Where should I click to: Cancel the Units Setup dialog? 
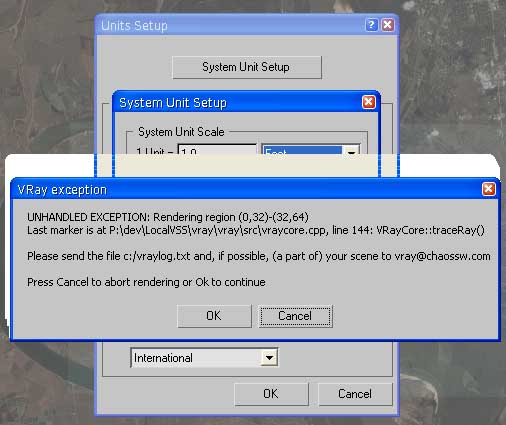tap(355, 394)
